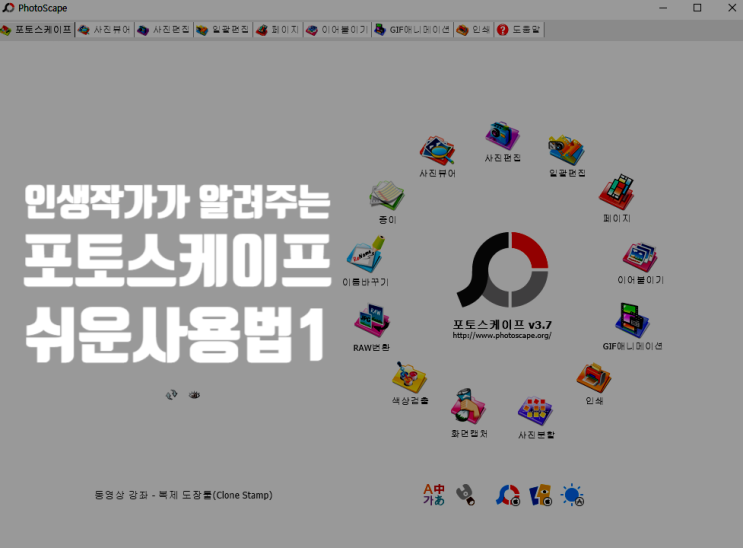Screen dimensions: 743x548
Task: Click the blue-red PhotoScape icon at bottom
Action: point(508,495)
